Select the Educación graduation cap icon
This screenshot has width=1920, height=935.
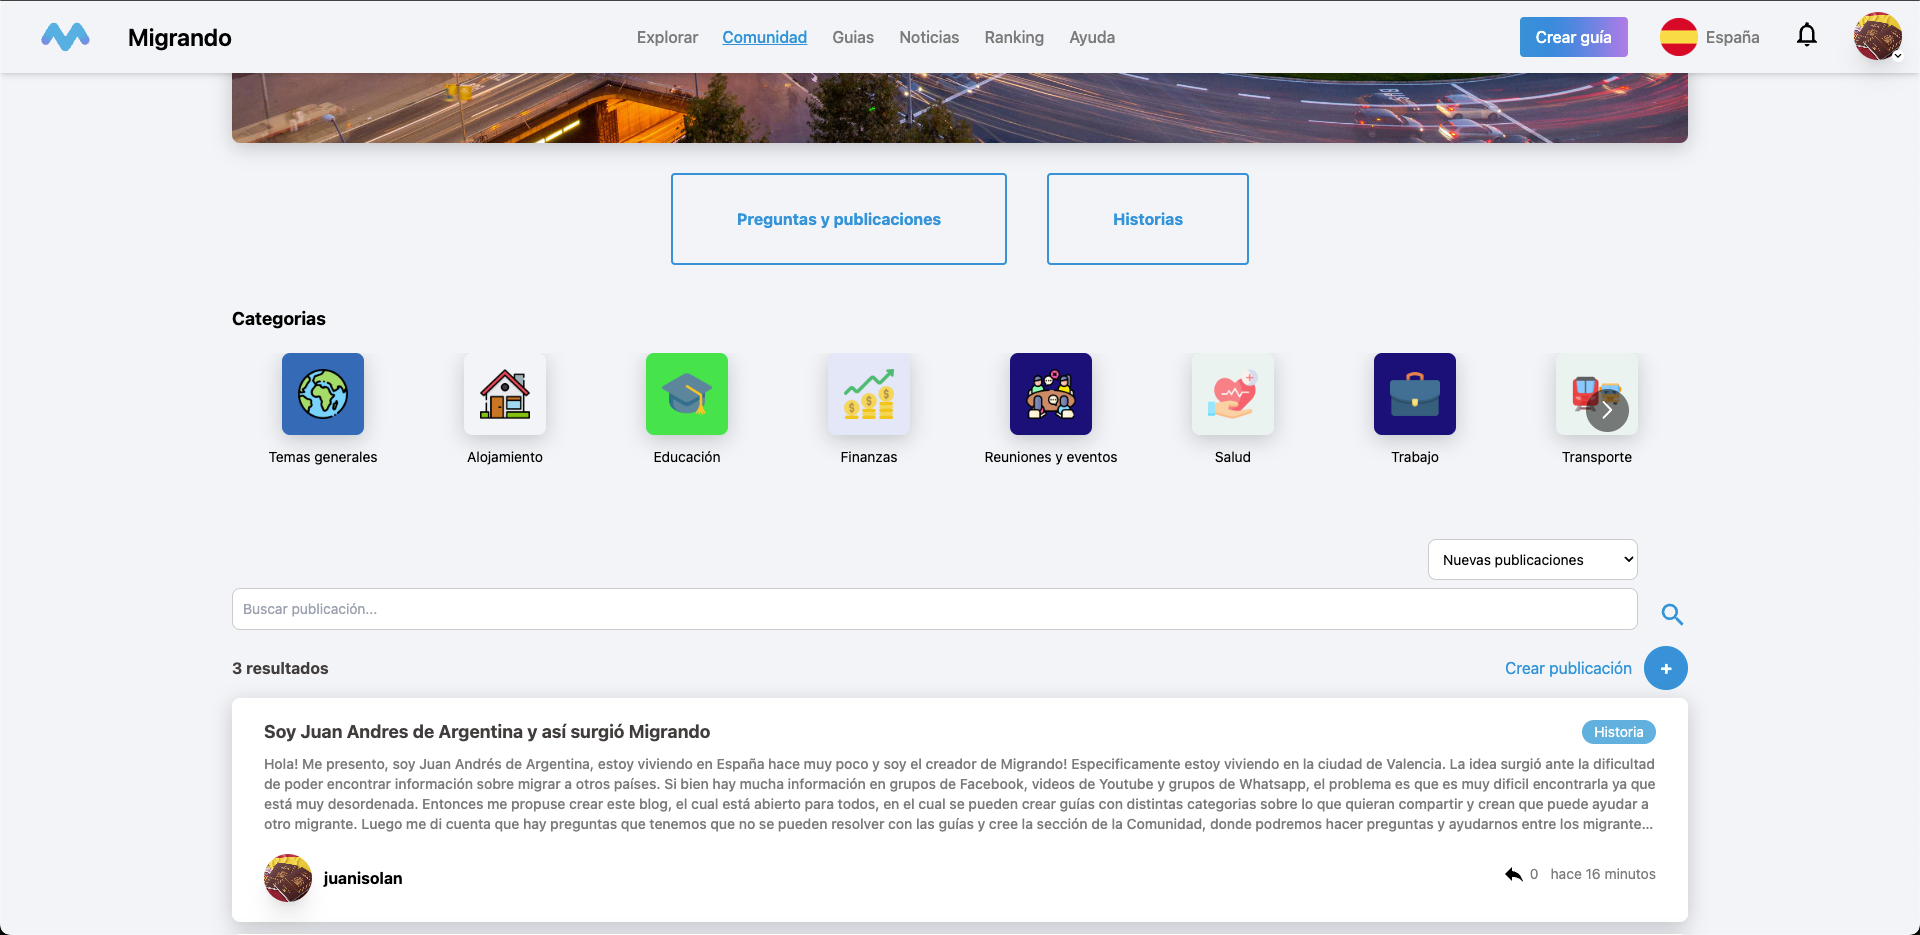(687, 394)
